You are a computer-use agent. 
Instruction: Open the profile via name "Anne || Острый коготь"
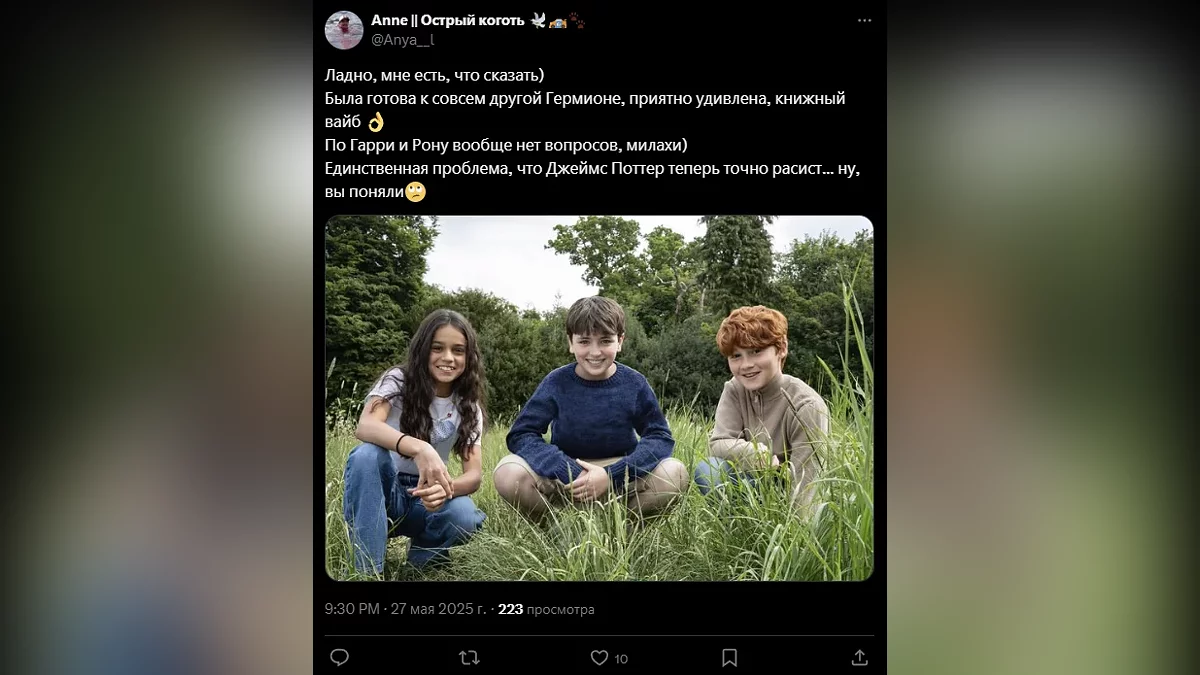[447, 20]
